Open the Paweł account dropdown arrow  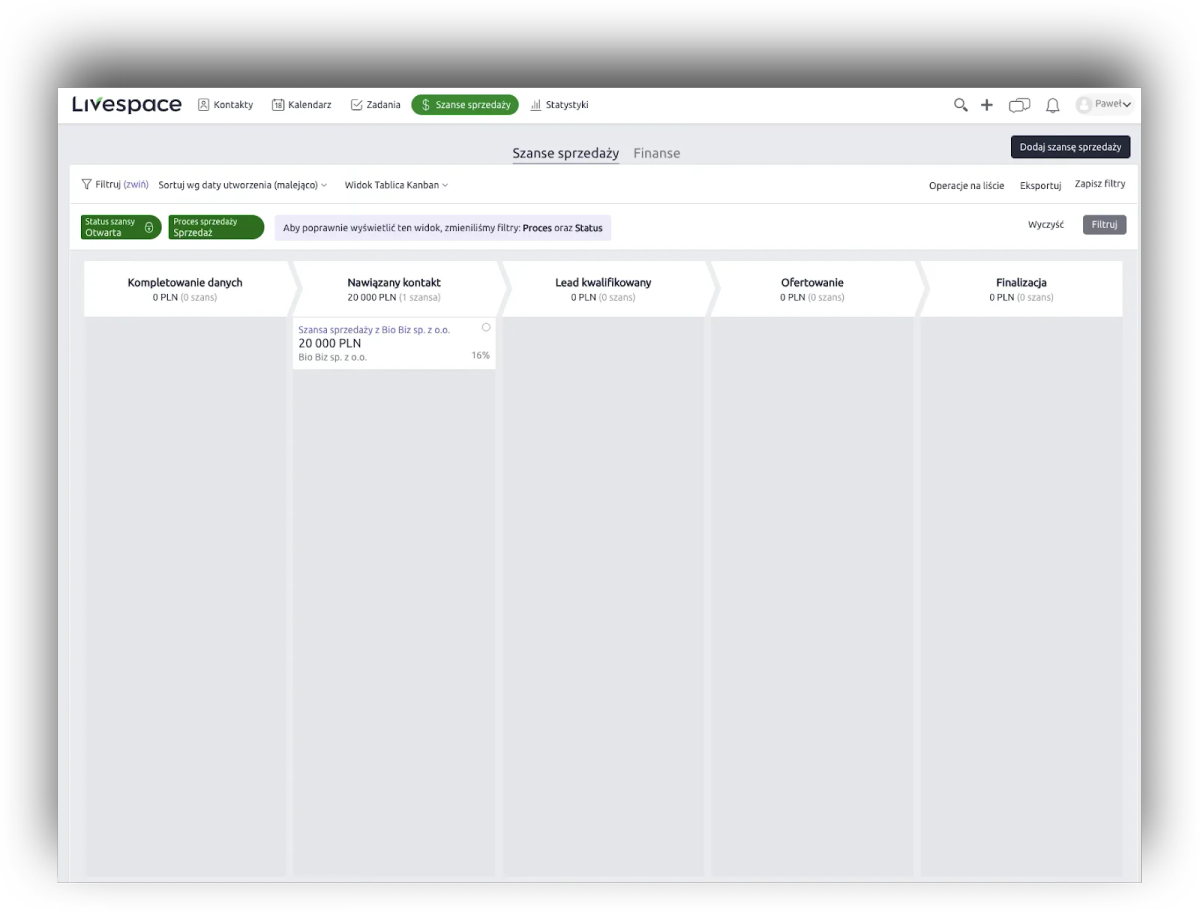pyautogui.click(x=1127, y=105)
